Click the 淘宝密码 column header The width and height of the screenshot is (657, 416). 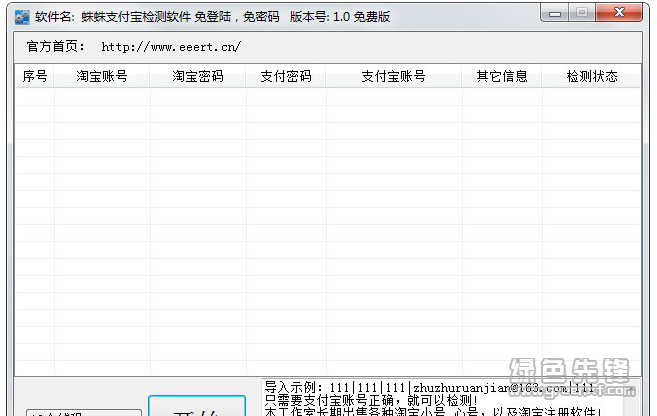(198, 77)
